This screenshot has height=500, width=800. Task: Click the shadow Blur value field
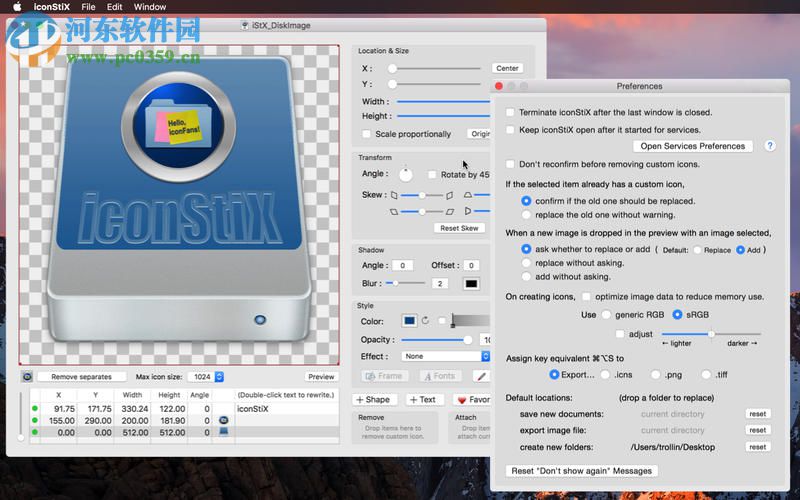(x=440, y=284)
